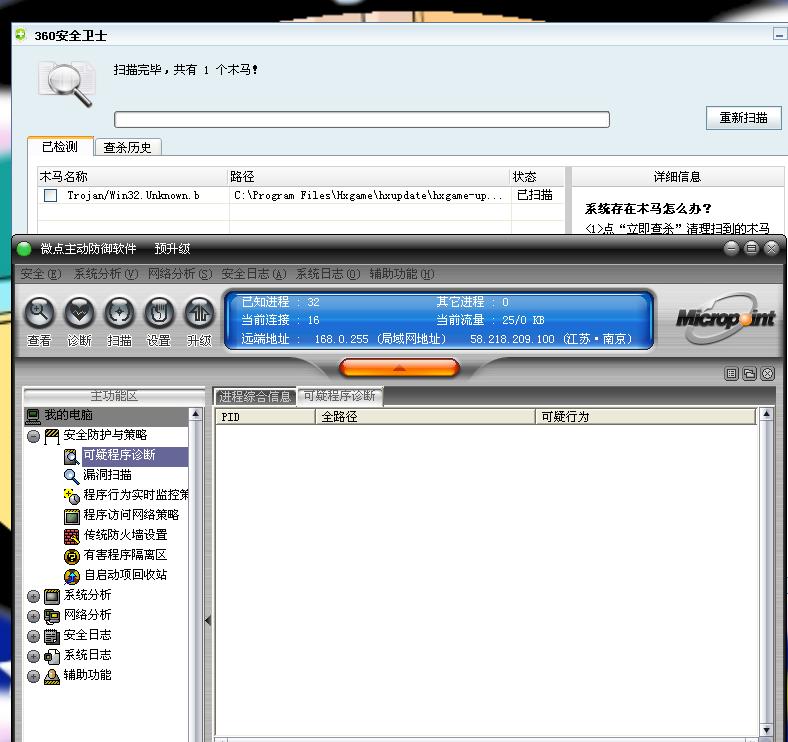788x742 pixels.
Task: Collapse info panel with orange arrow button
Action: click(400, 368)
